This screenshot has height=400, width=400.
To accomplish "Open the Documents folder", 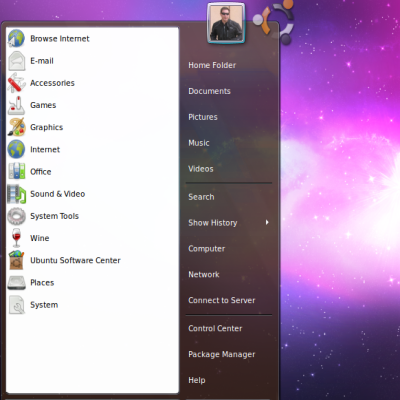I will pyautogui.click(x=209, y=91).
